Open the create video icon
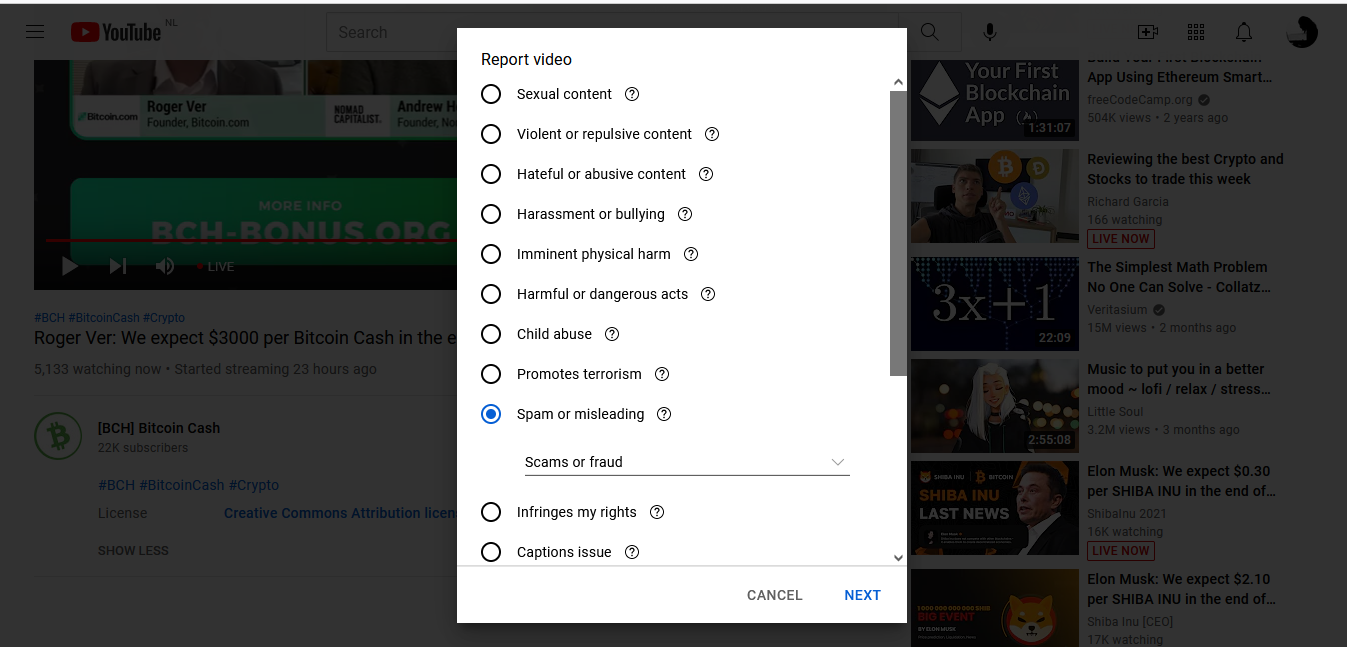The height and width of the screenshot is (647, 1347). tap(1148, 32)
